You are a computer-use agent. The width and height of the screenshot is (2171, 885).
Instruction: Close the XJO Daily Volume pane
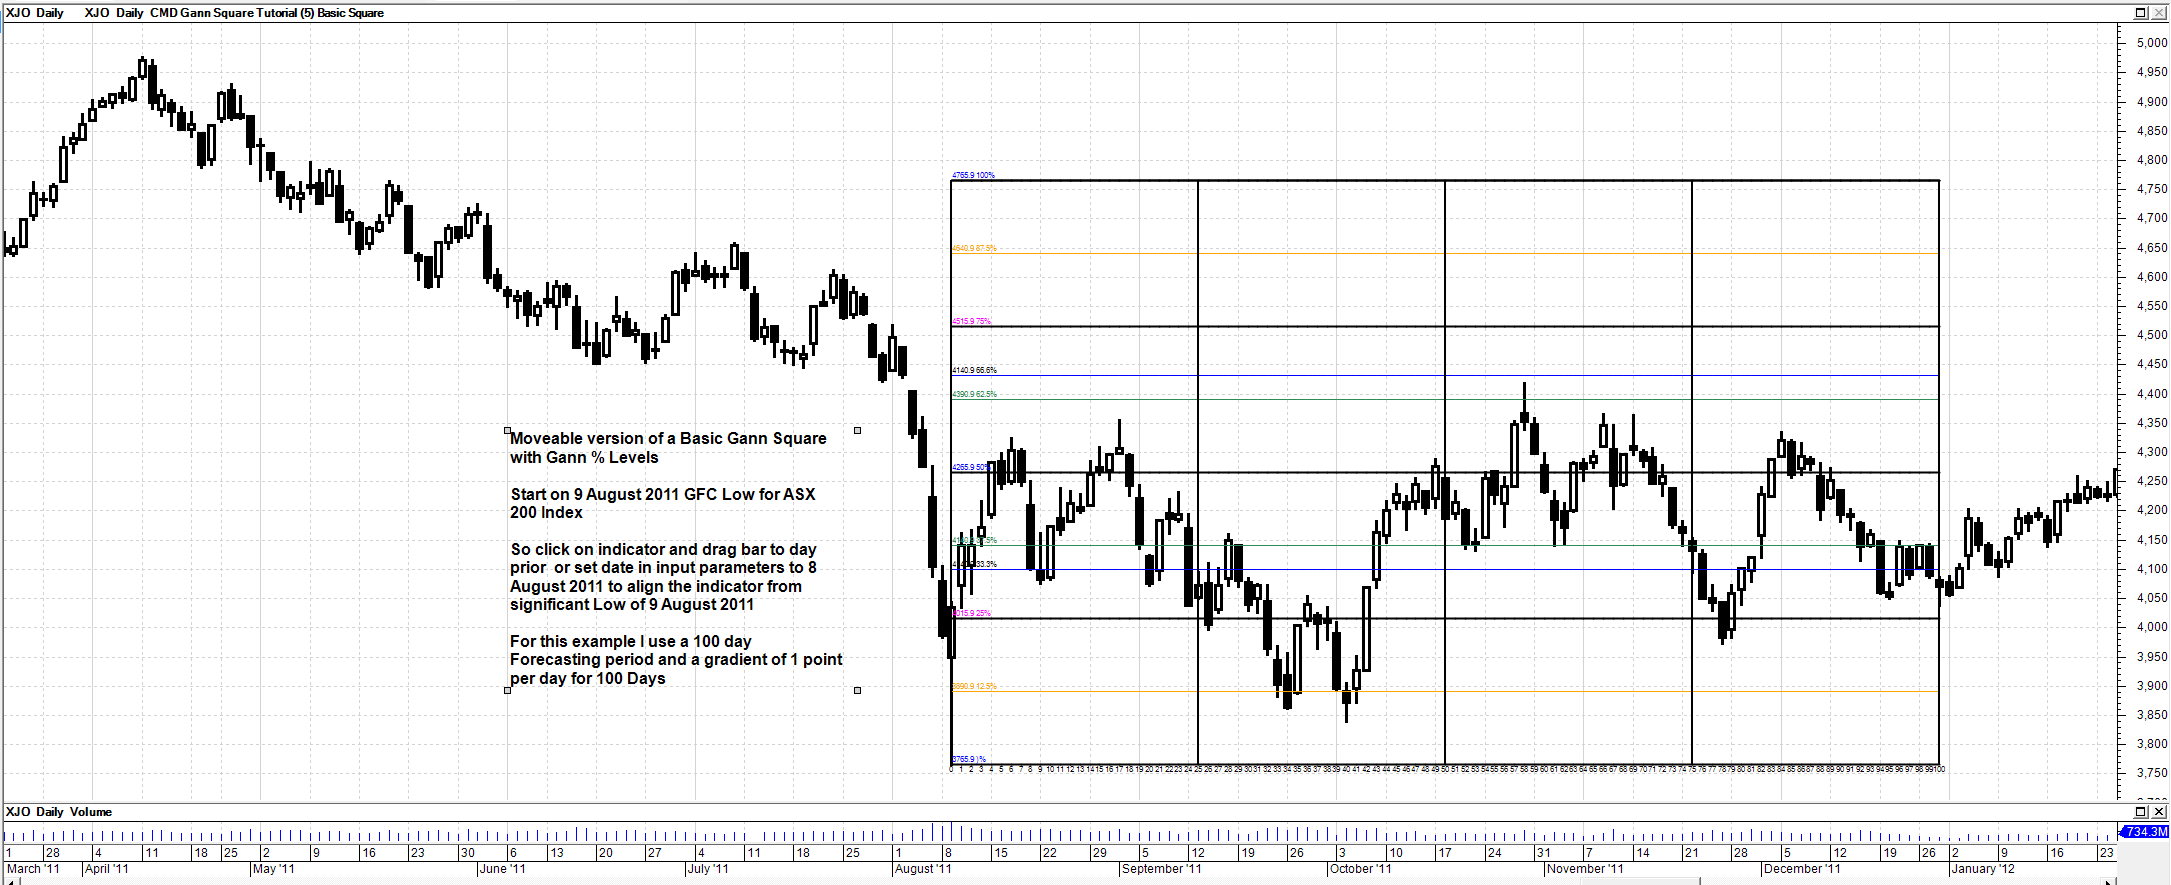click(x=2158, y=812)
